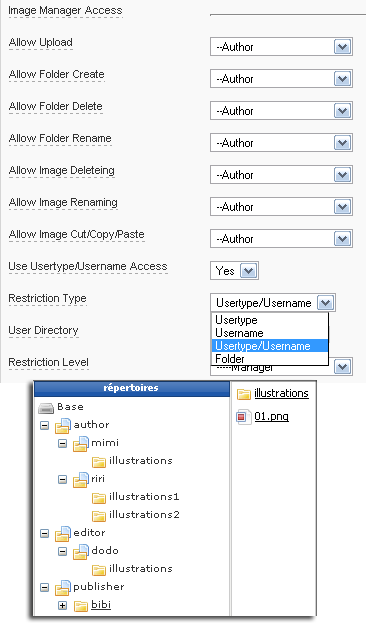The height and width of the screenshot is (623, 366).
Task: Click the illustrations2 folder icon
Action: click(x=99, y=516)
